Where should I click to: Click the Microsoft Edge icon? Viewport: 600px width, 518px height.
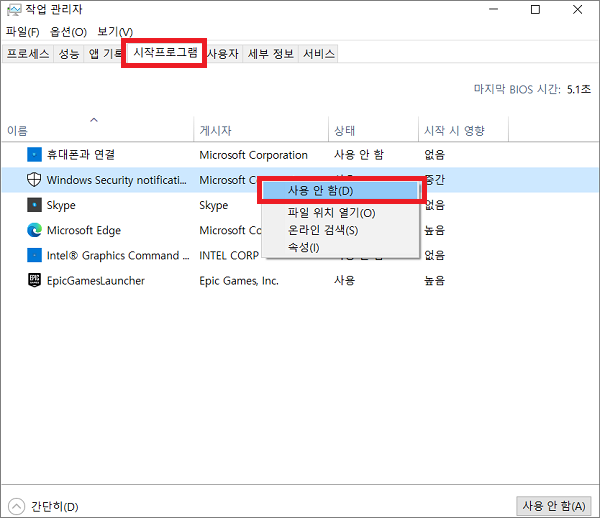coord(34,230)
